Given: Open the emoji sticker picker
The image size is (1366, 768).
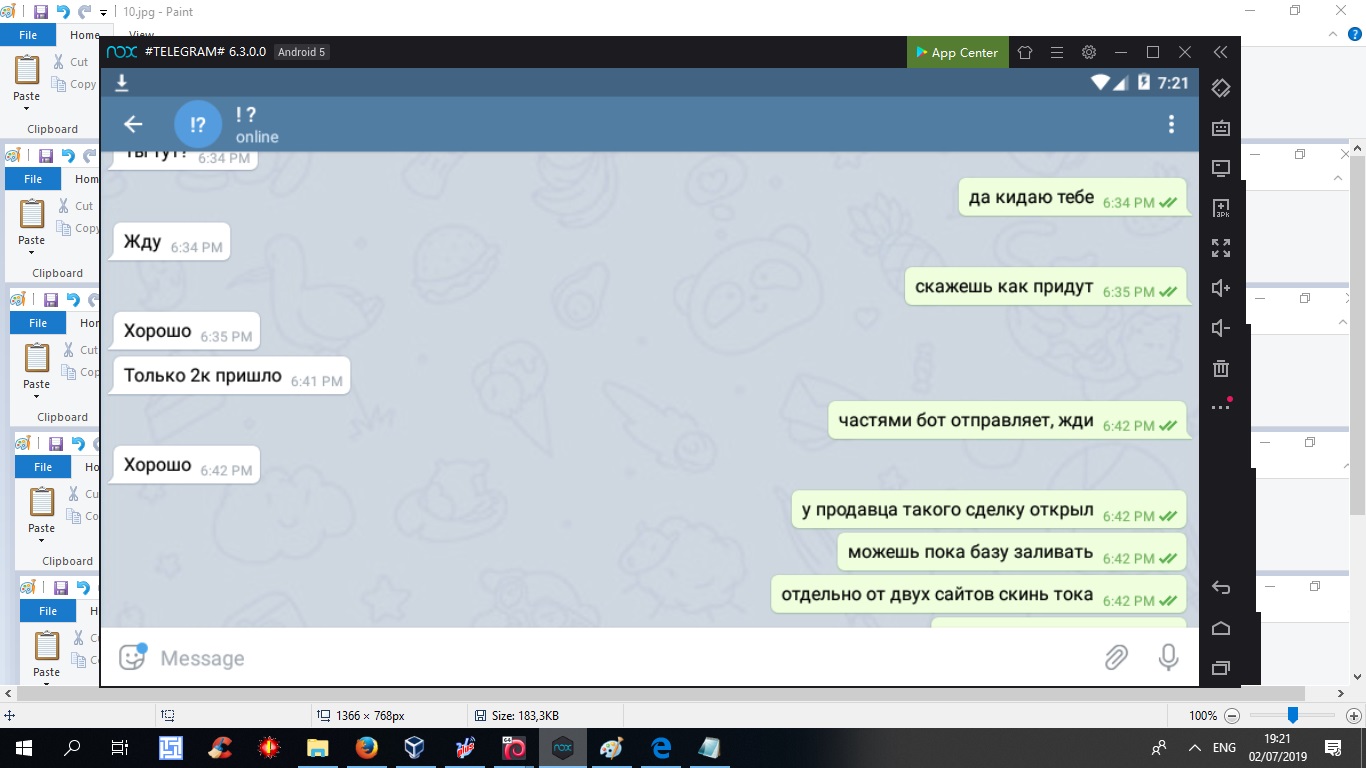Looking at the screenshot, I should click(x=132, y=657).
